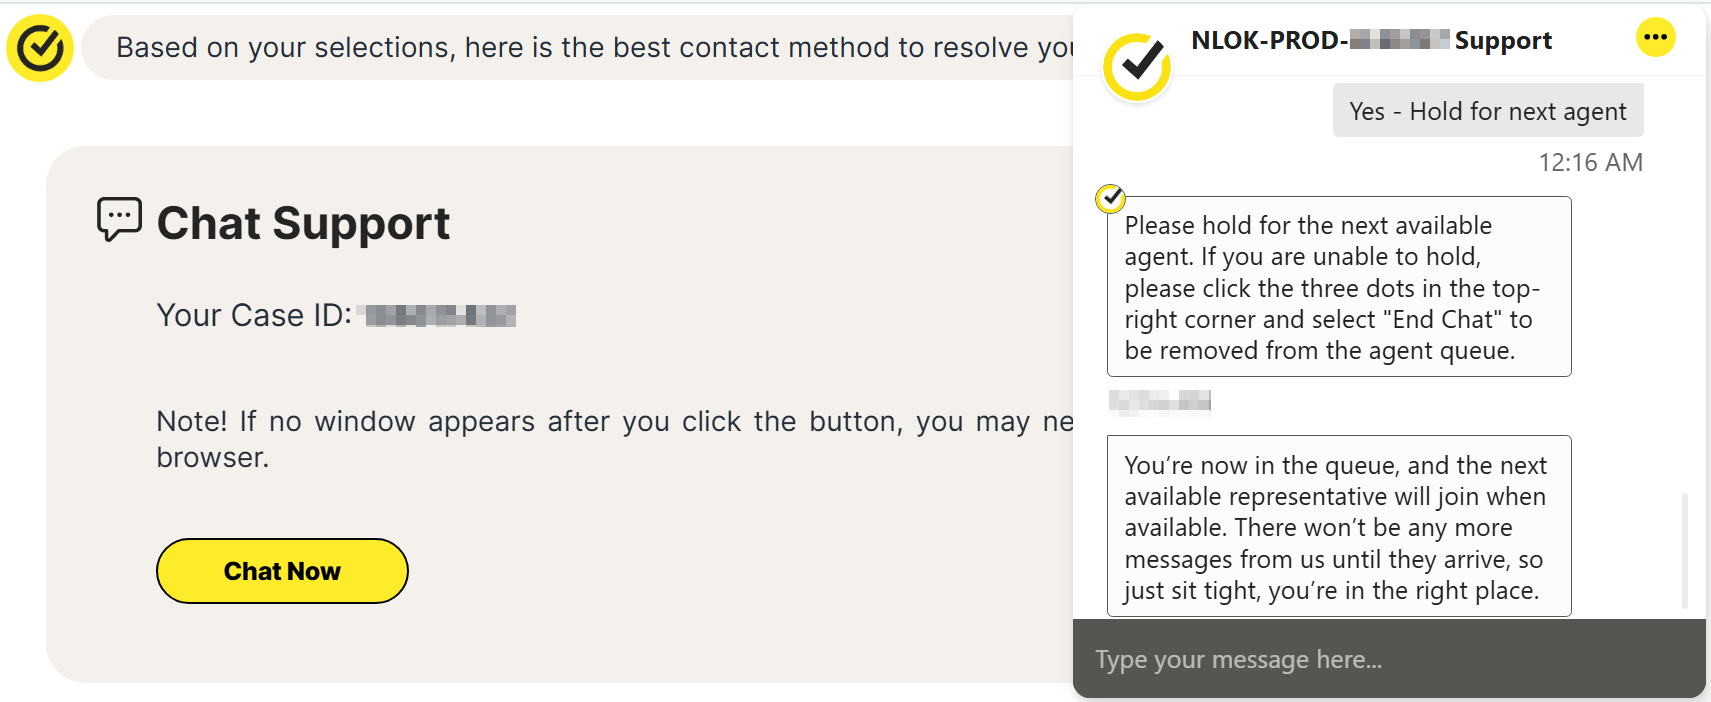The width and height of the screenshot is (1711, 702).
Task: Click the chat bubble icon beside Chat Support
Action: (x=119, y=219)
